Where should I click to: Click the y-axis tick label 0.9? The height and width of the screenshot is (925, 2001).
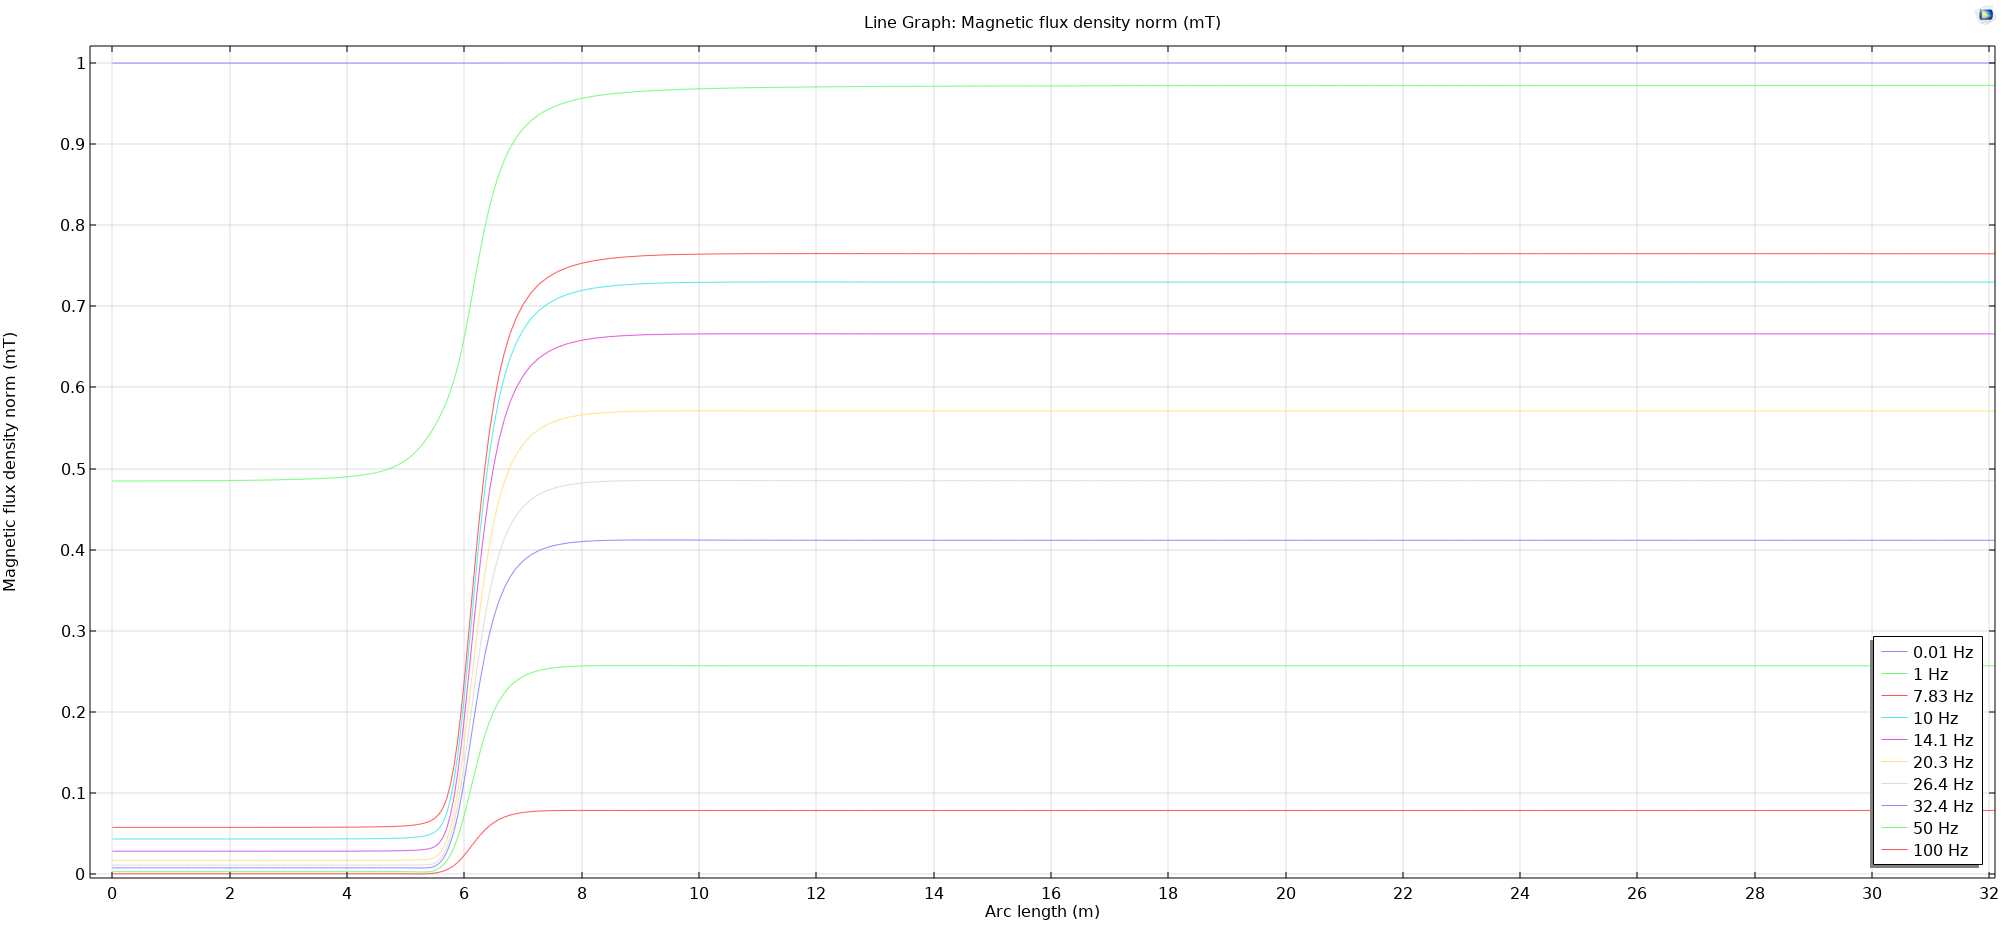click(x=73, y=144)
